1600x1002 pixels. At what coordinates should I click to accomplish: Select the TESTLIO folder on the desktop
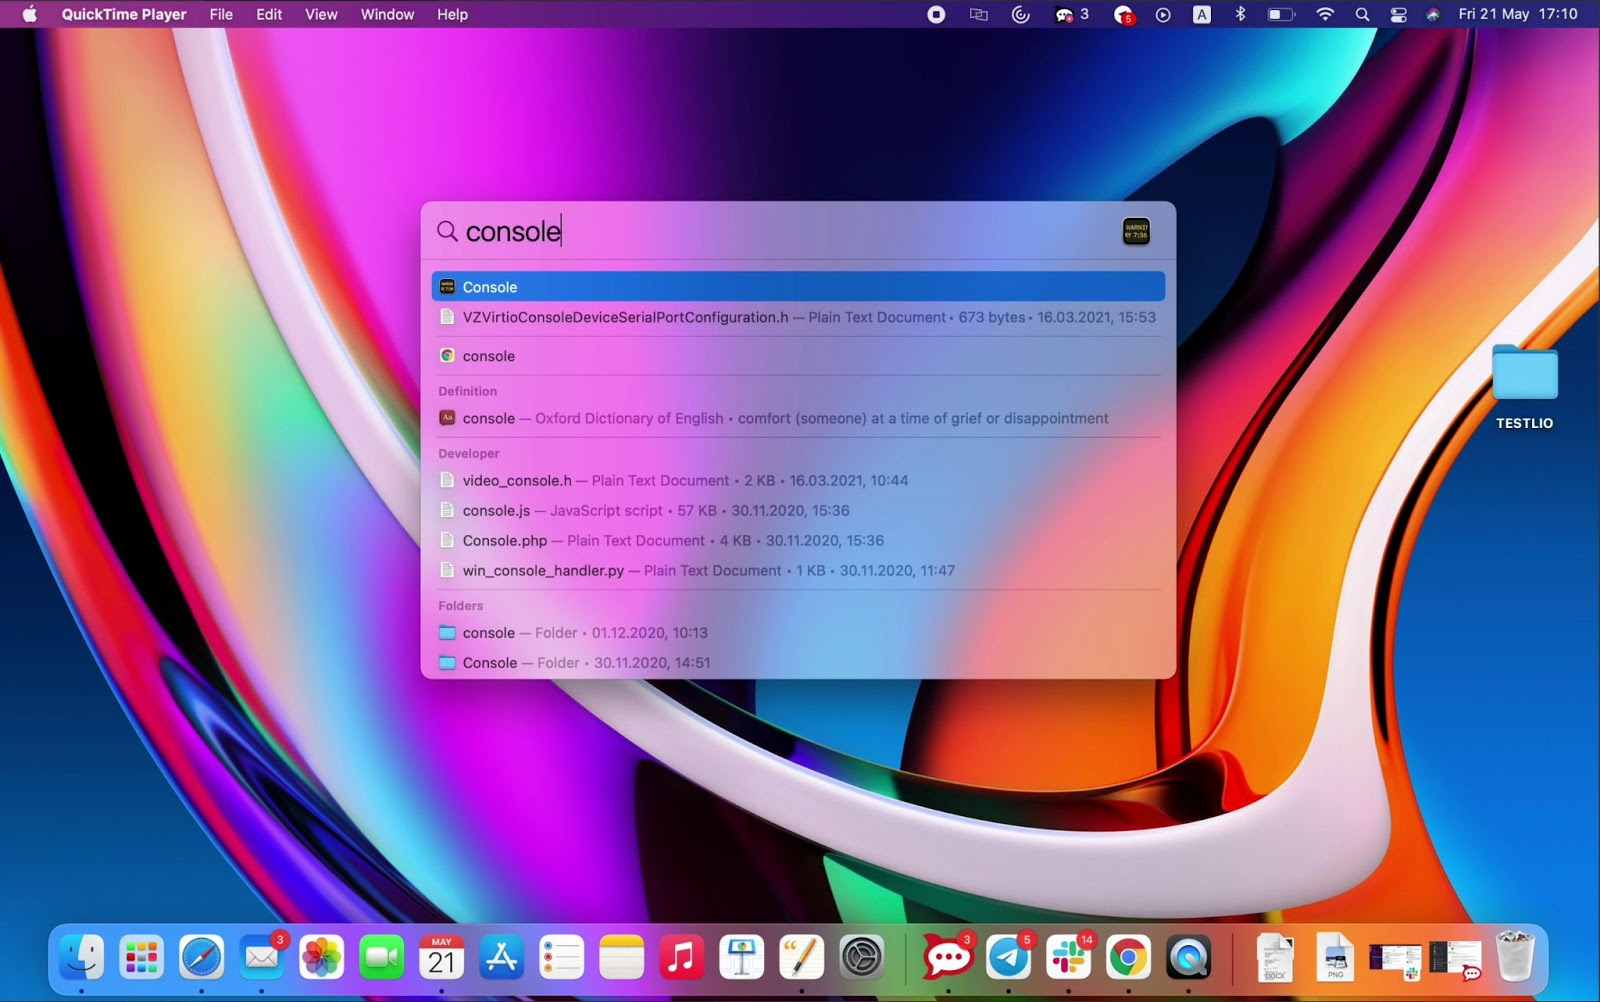coord(1524,387)
